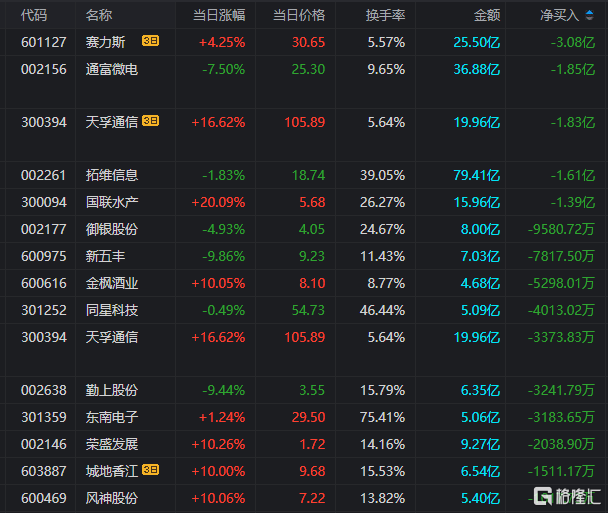
Task: Open the 城地香江 stock name
Action: (x=112, y=471)
